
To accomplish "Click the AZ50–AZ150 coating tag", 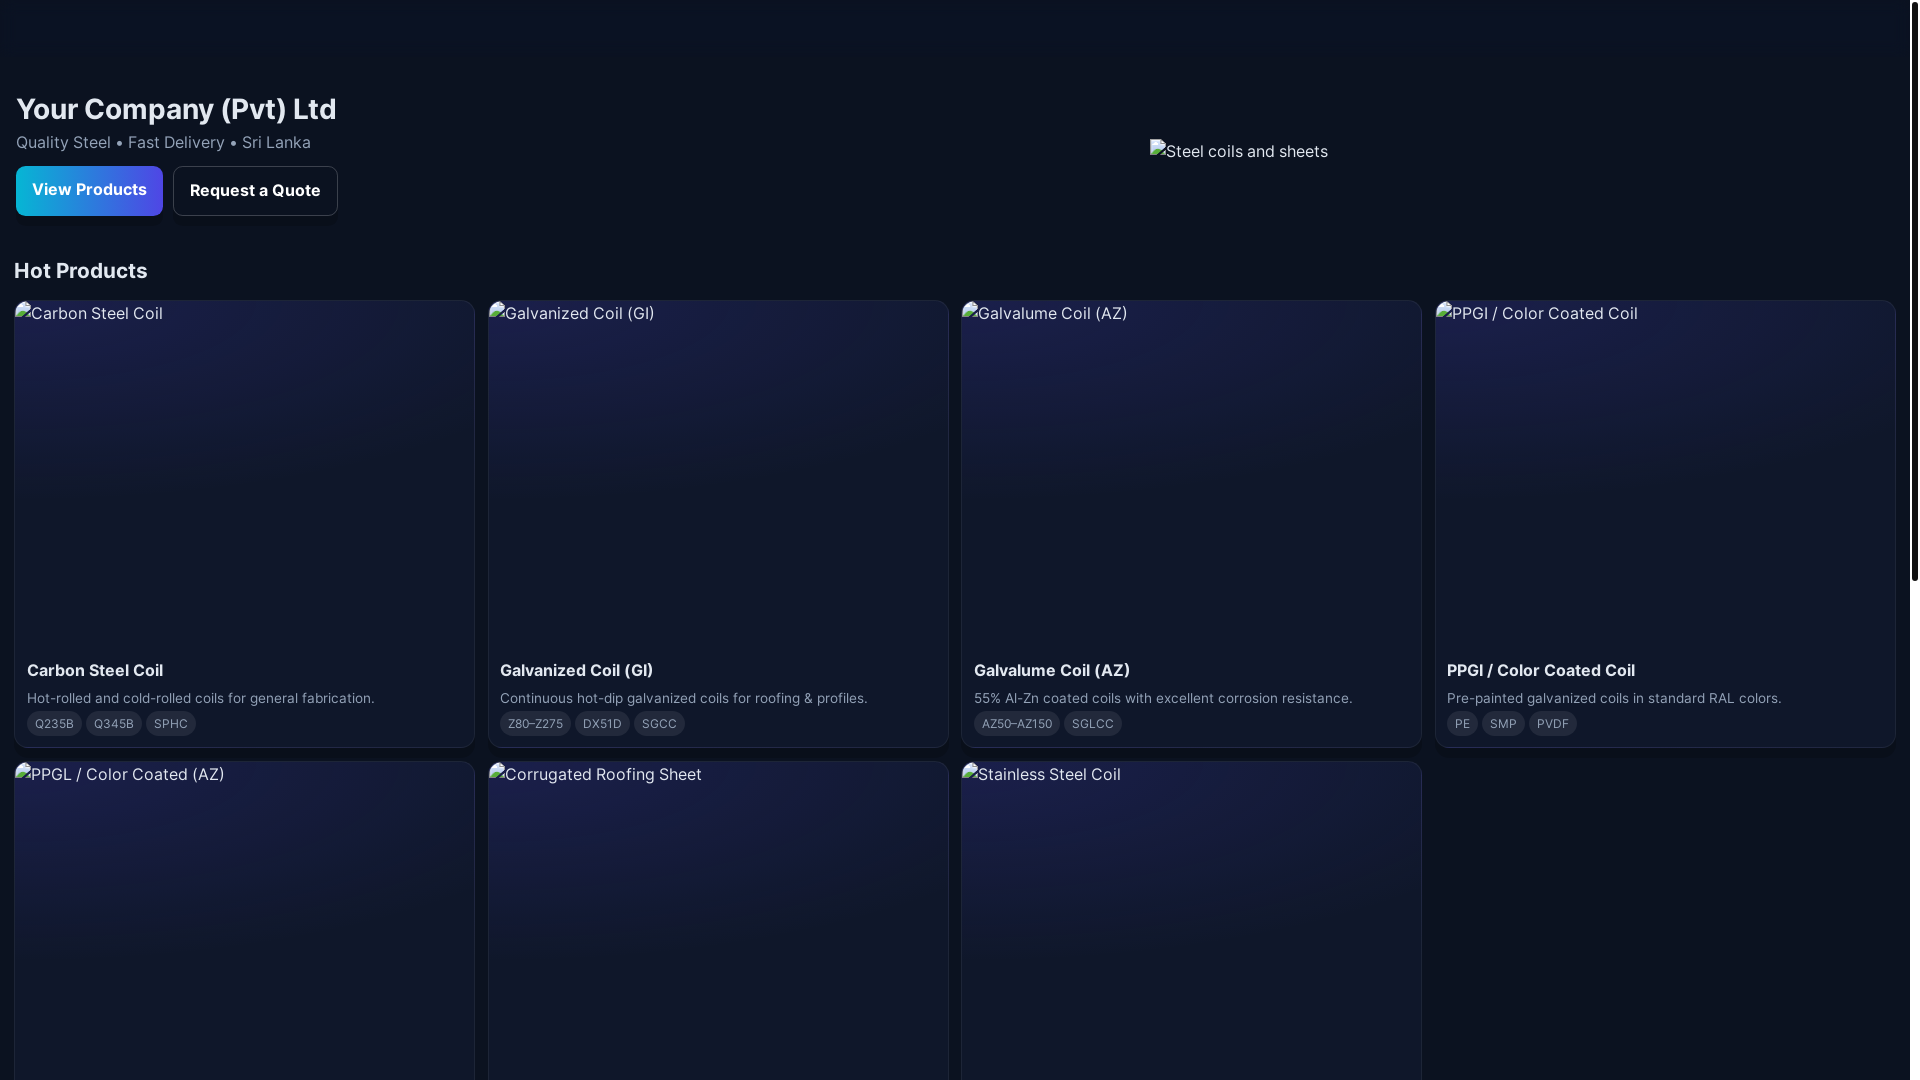I will (1017, 724).
